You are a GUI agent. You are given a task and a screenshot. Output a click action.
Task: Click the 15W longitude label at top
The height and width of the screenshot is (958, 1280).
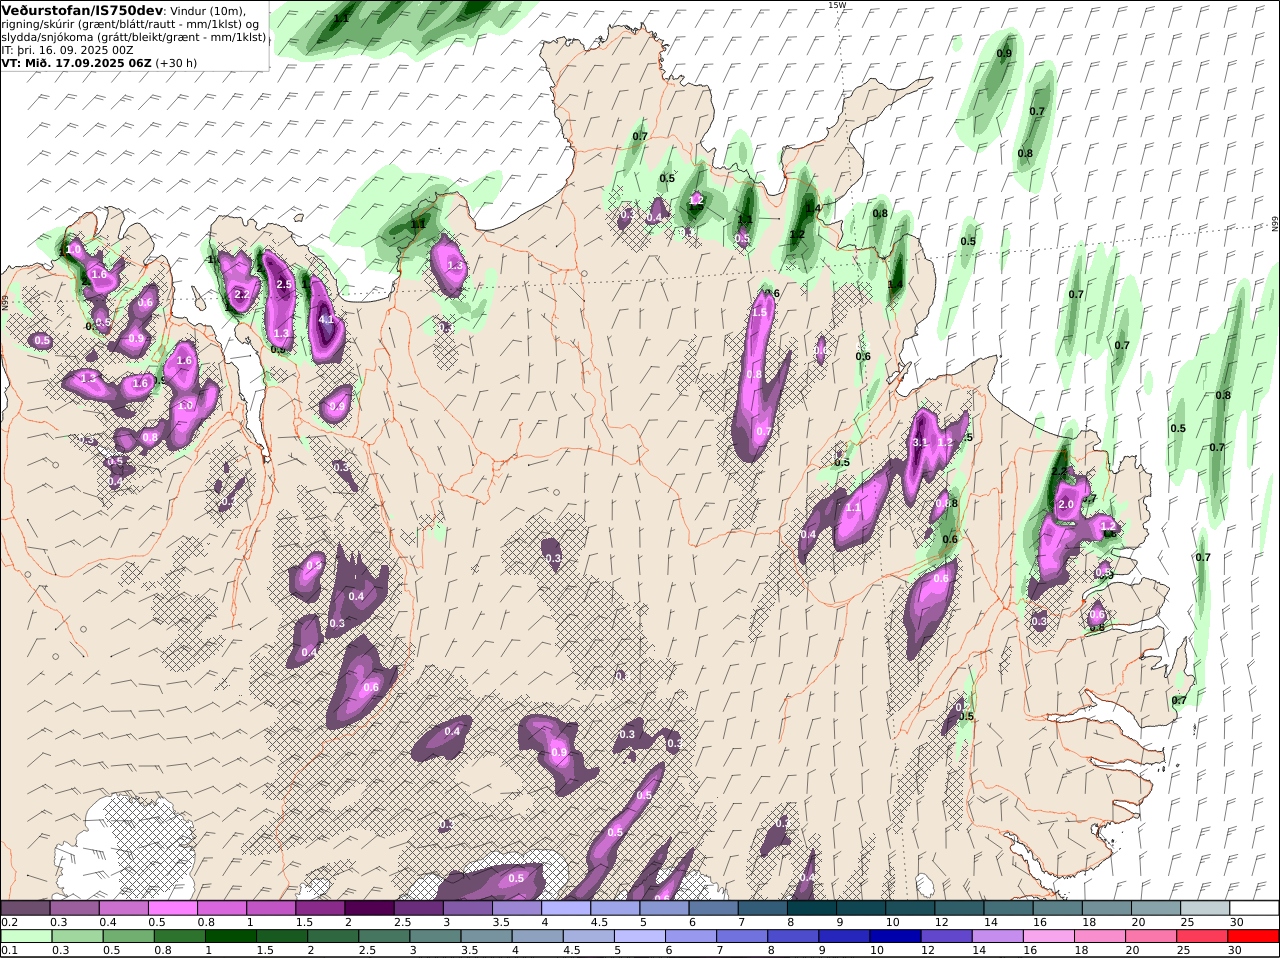pos(837,5)
